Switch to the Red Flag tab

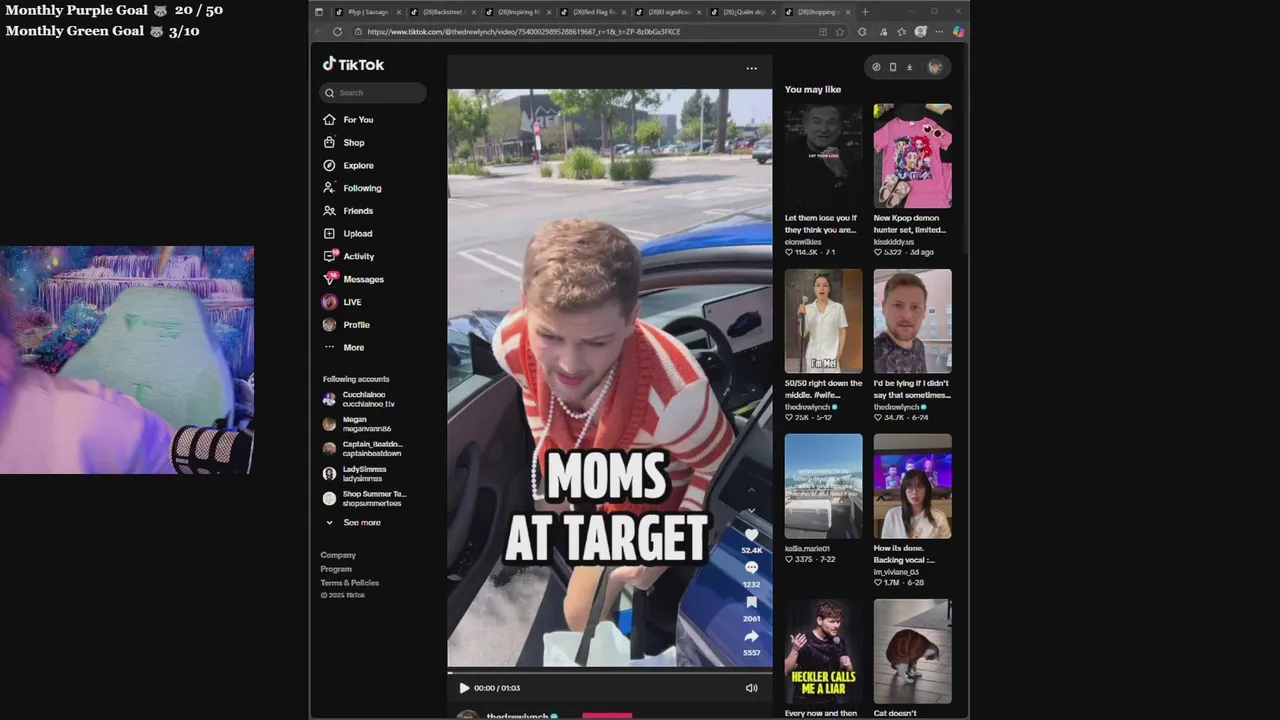tap(592, 12)
